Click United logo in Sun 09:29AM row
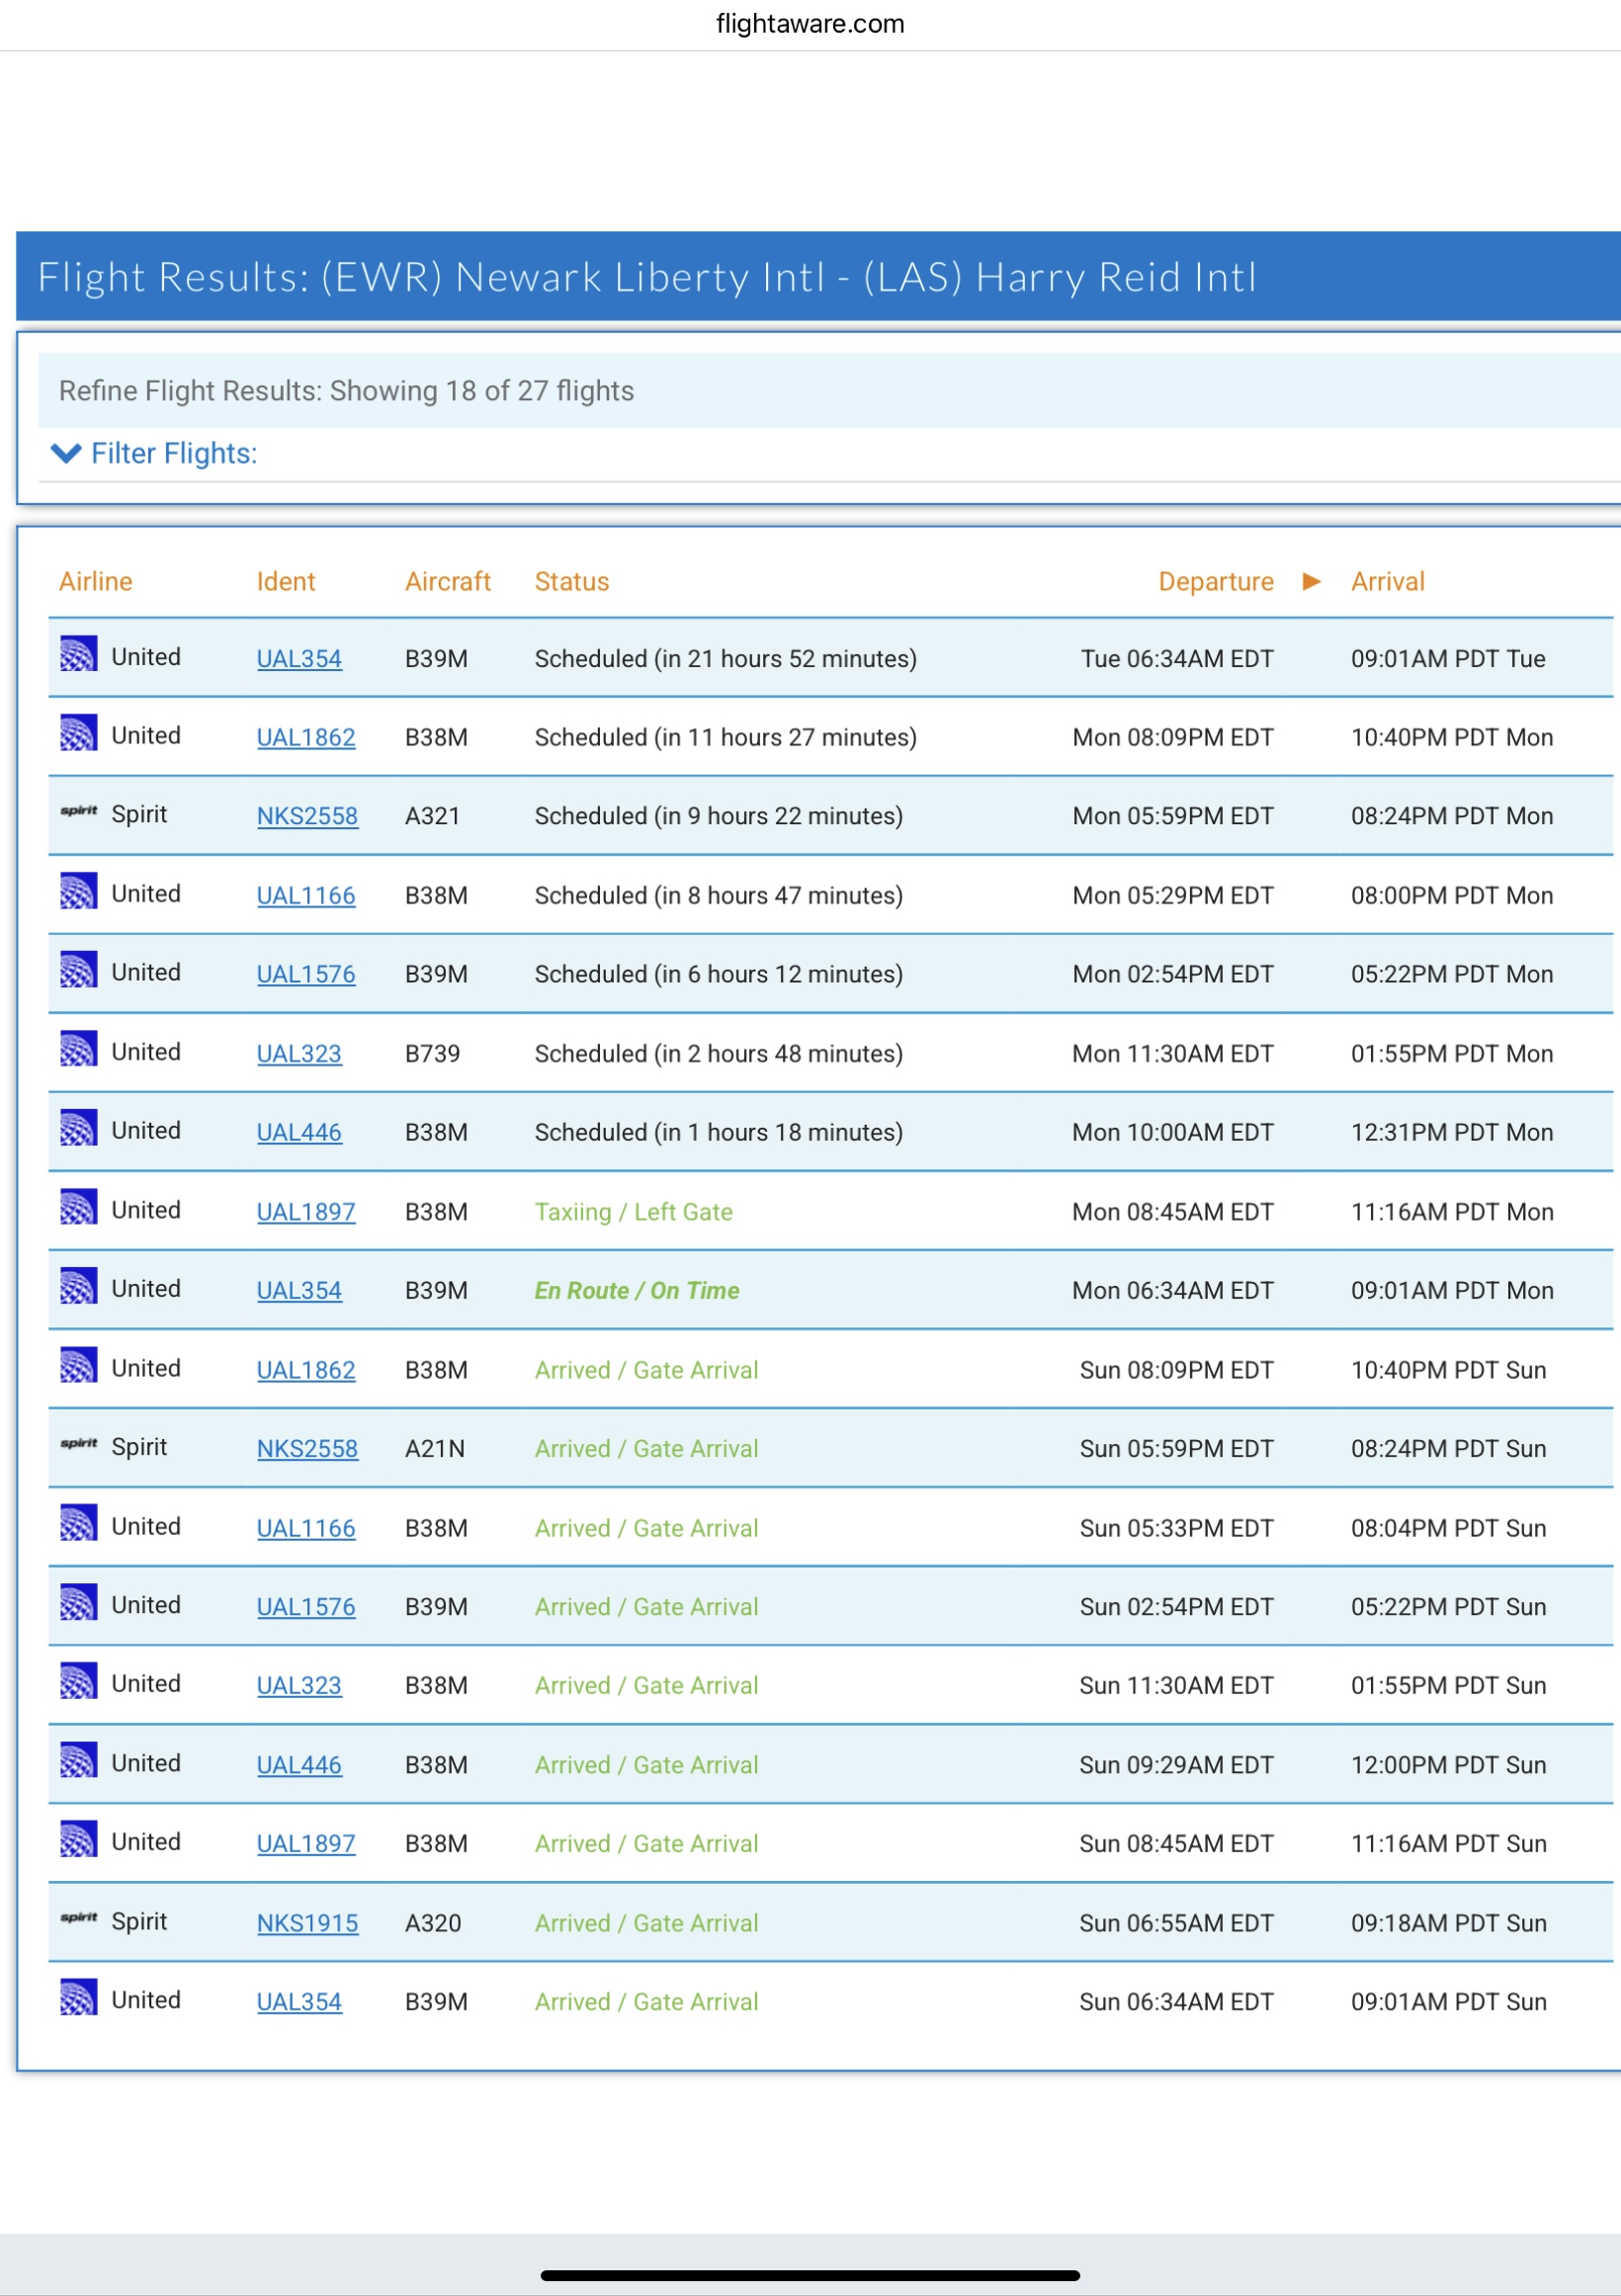This screenshot has width=1621, height=2296. [x=78, y=1761]
